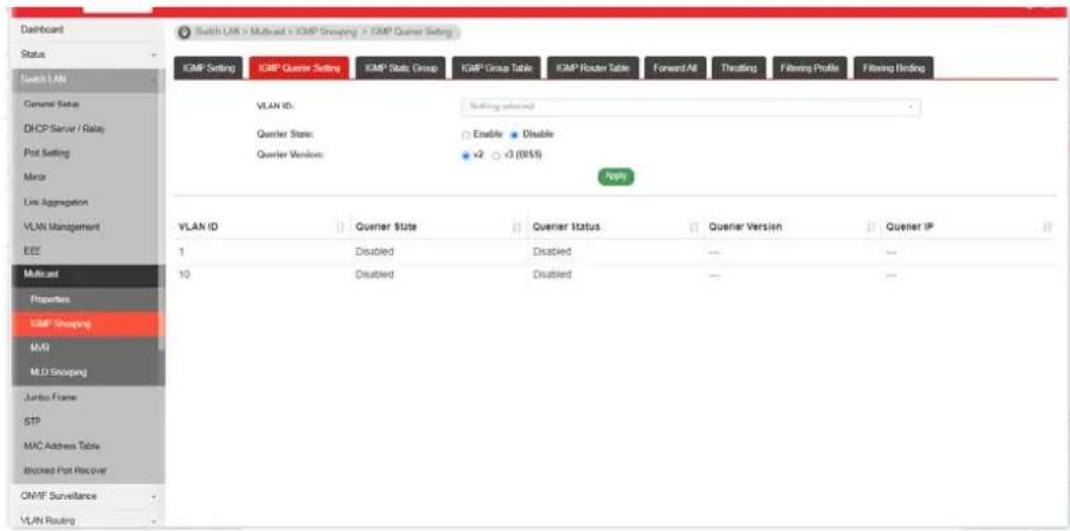The width and height of the screenshot is (1070, 531).
Task: Open Mirror in sidebar
Action: (85, 177)
